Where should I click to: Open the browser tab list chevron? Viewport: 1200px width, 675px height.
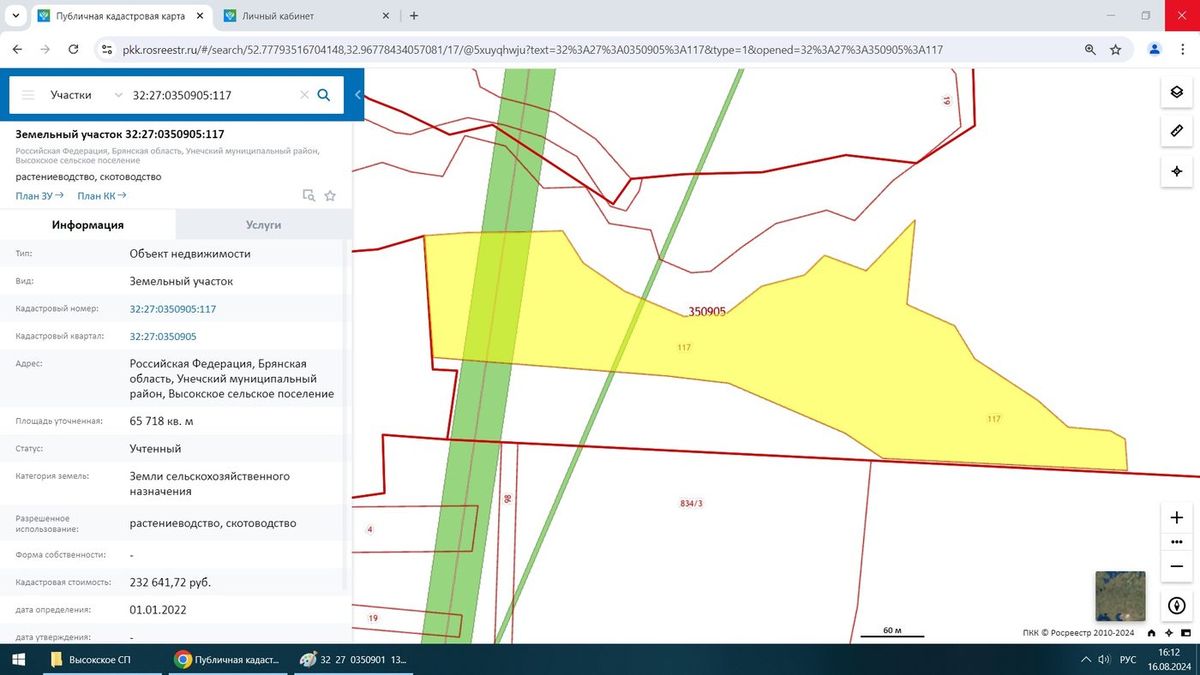(x=15, y=15)
